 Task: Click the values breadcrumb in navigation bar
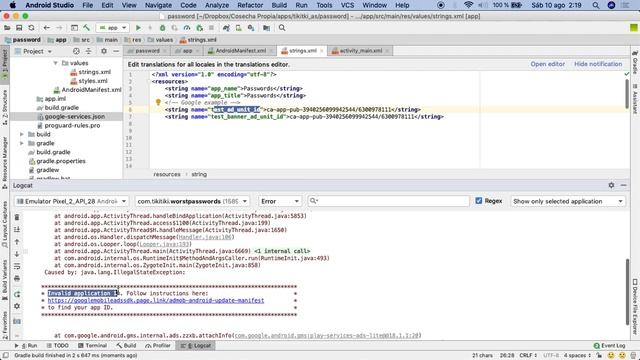160,40
